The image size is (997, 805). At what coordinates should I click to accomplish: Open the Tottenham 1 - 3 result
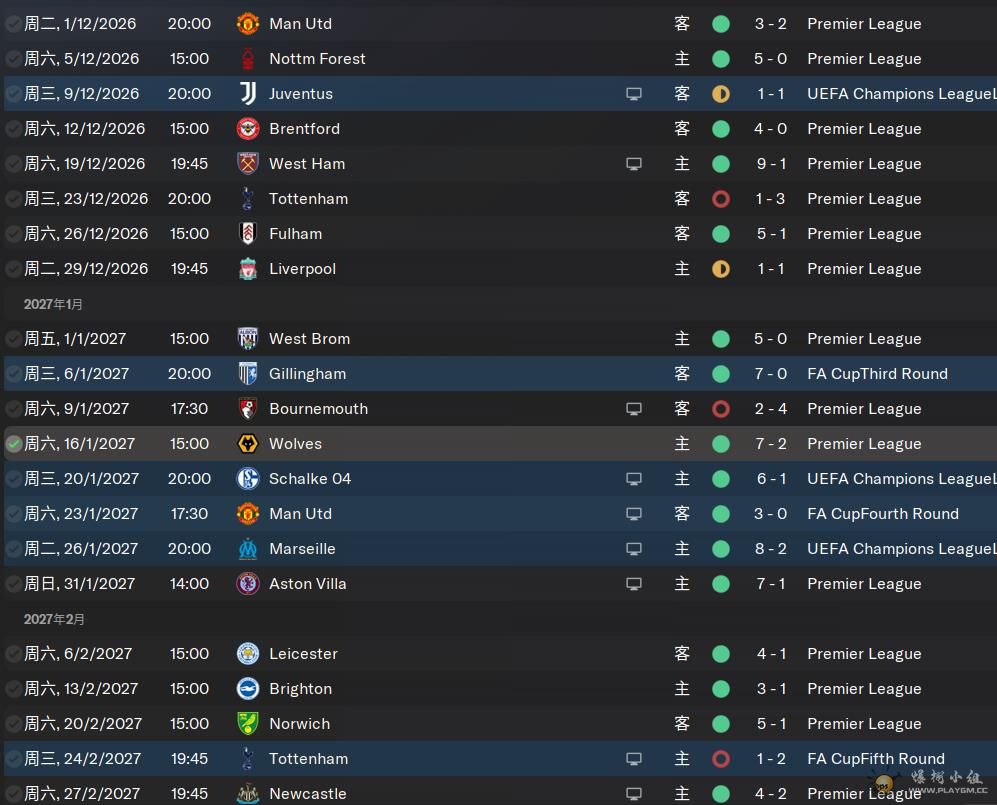click(x=770, y=199)
